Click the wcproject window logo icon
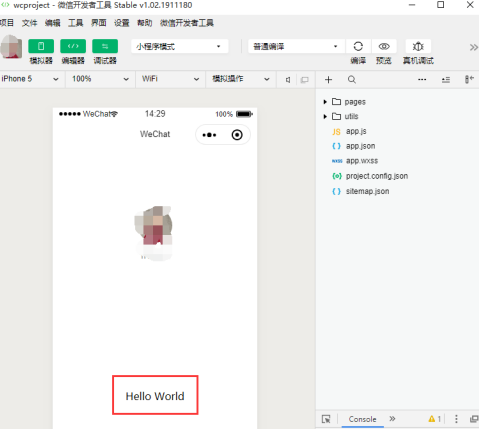The height and width of the screenshot is (429, 479). click(x=5, y=5)
